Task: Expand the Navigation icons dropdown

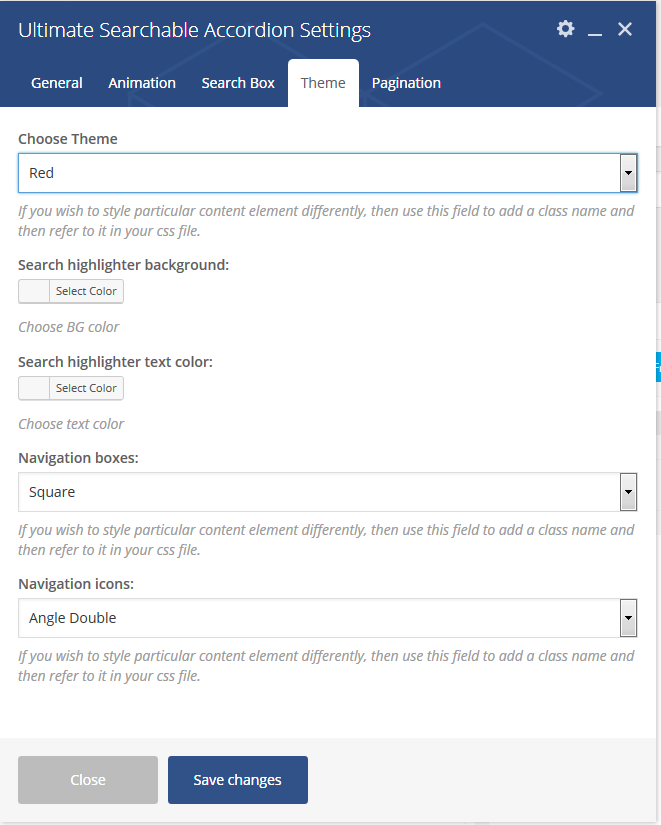Action: 320,618
